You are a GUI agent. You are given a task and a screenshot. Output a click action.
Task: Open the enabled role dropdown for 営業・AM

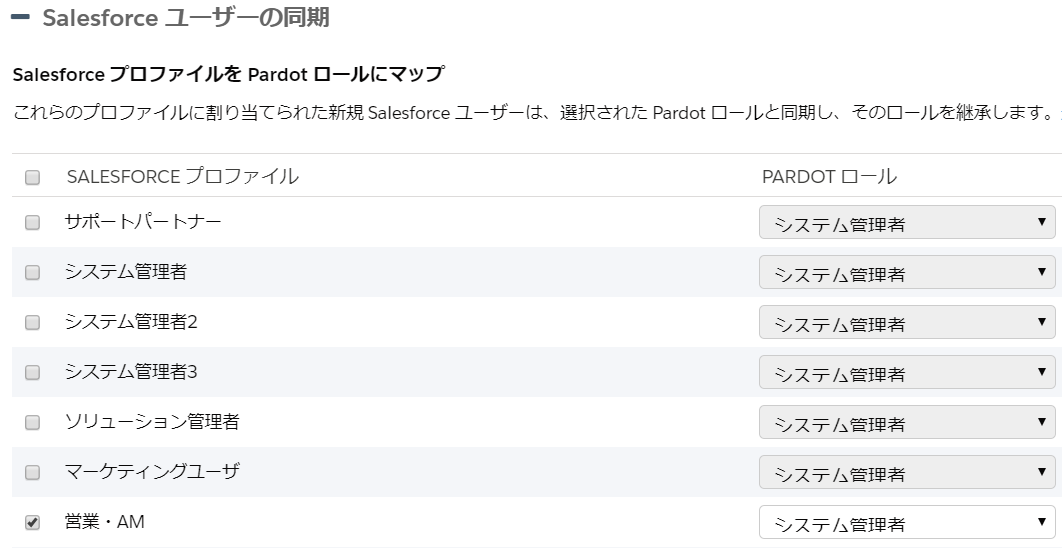[907, 522]
